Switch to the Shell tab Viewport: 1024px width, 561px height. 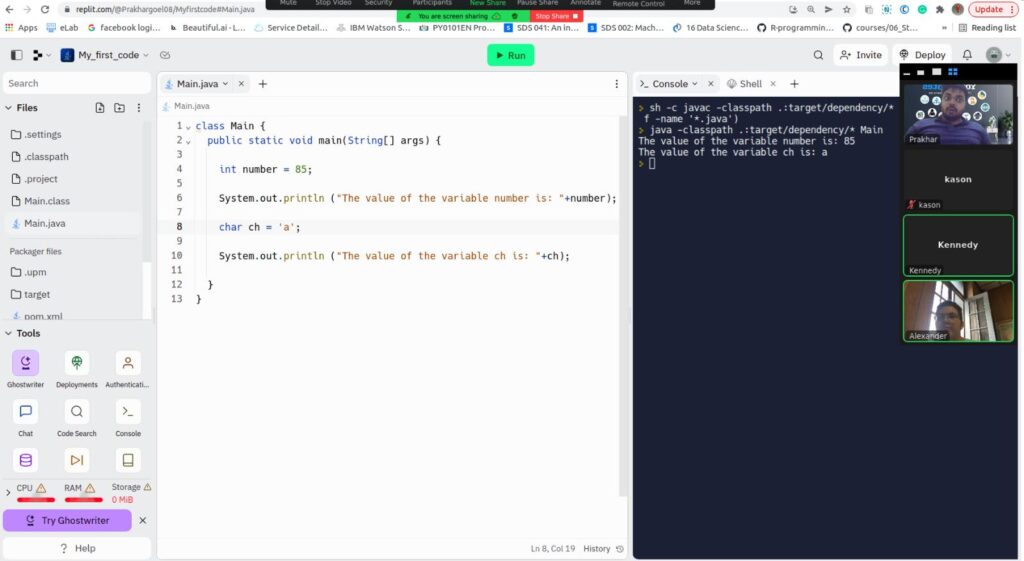[x=745, y=84]
